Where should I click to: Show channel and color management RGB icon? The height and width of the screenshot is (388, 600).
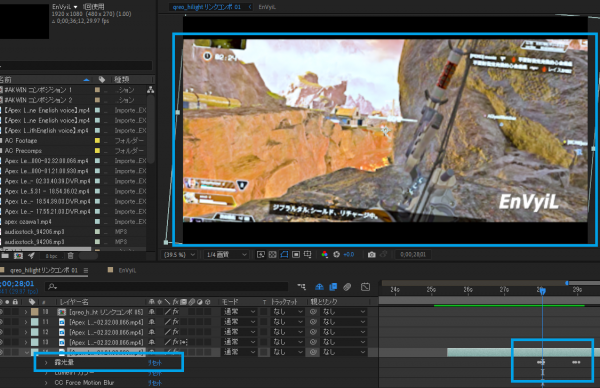(x=324, y=254)
